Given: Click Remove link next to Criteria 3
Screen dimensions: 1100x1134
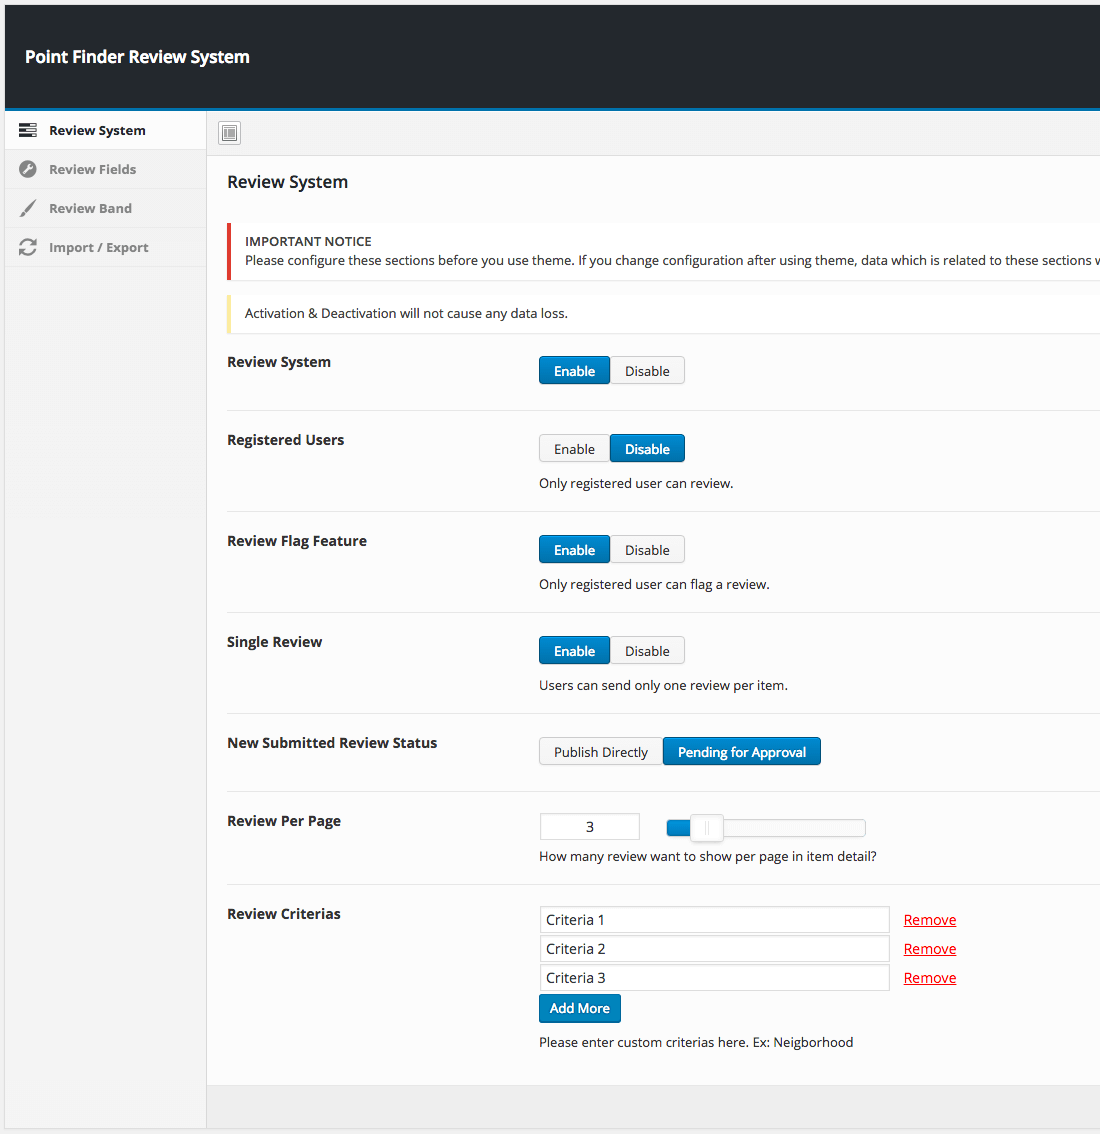Looking at the screenshot, I should (x=929, y=978).
